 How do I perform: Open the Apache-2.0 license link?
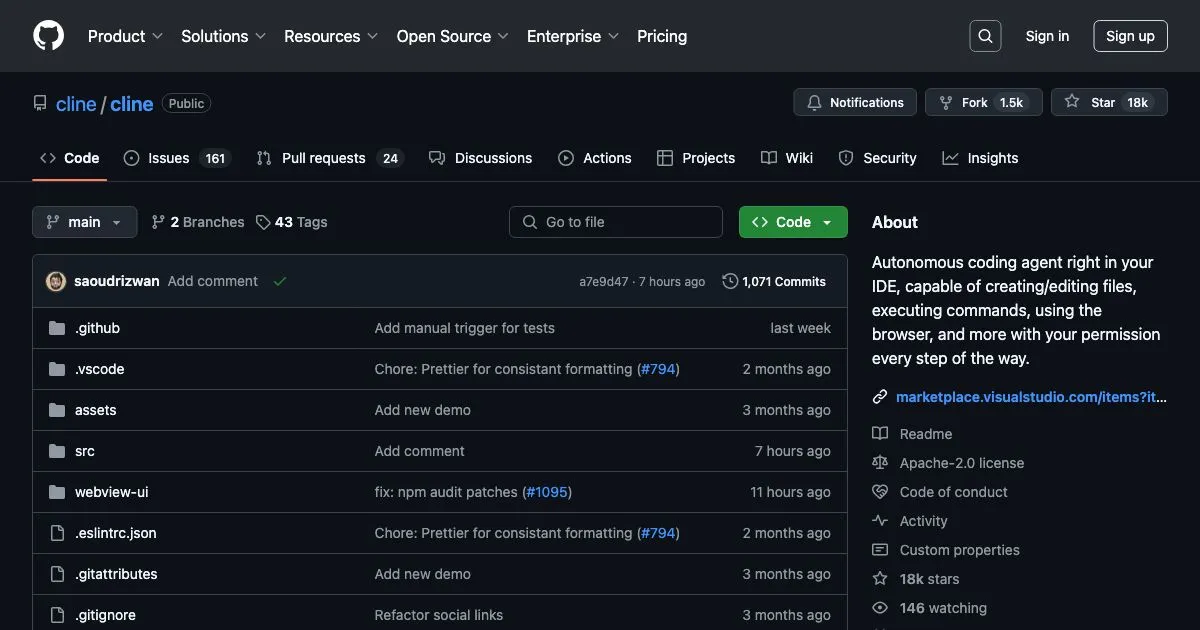pyautogui.click(x=961, y=462)
